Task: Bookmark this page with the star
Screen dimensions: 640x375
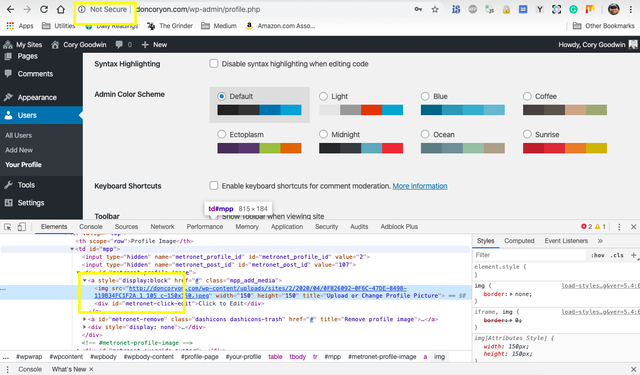Action: click(x=435, y=9)
